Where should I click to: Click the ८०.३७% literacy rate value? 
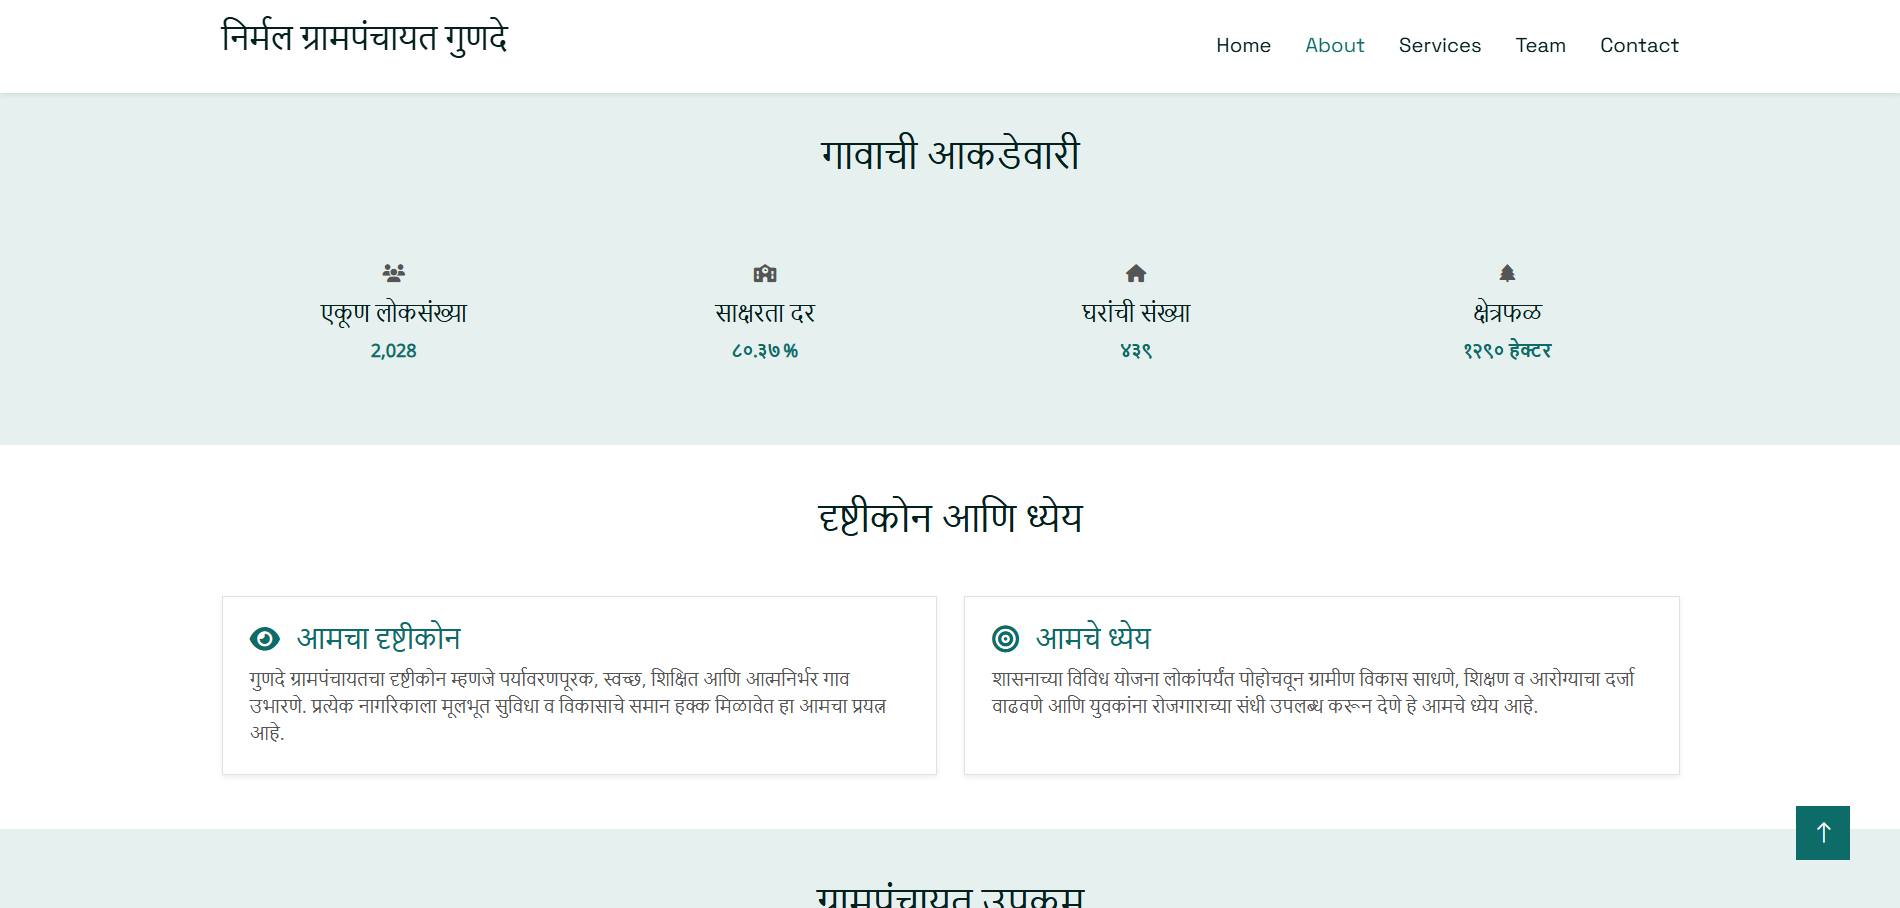pyautogui.click(x=765, y=351)
